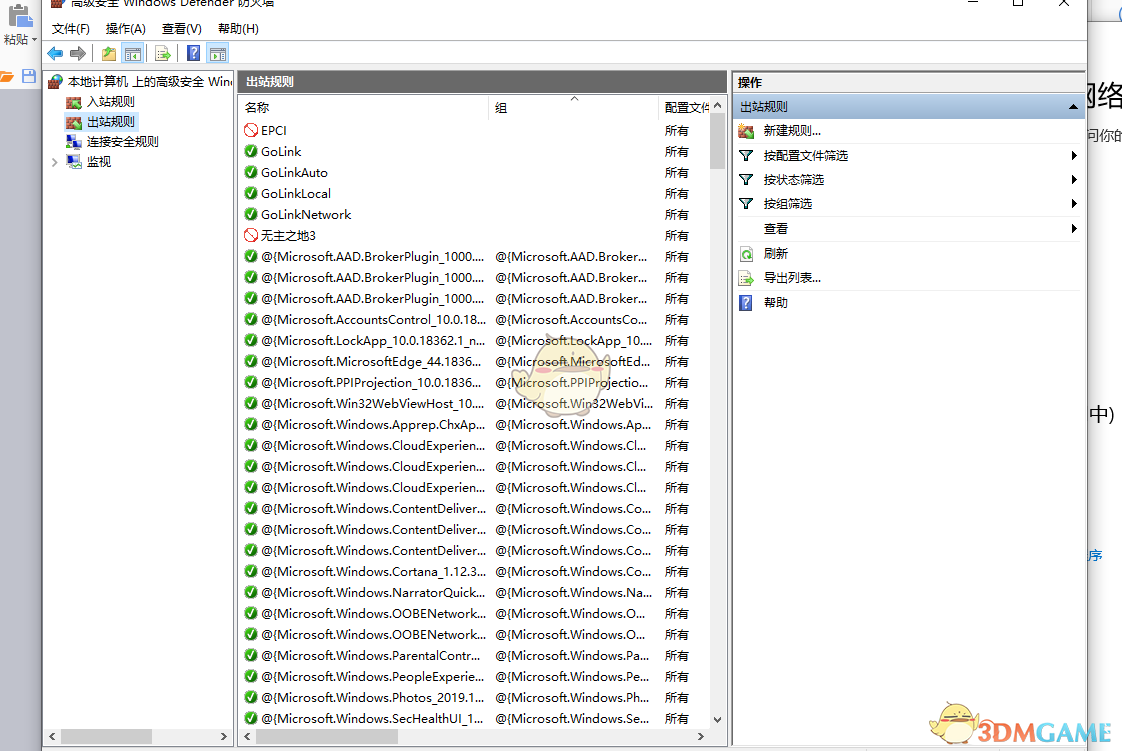Click the rule list scroll up arrow
This screenshot has width=1122, height=751.
pos(718,105)
